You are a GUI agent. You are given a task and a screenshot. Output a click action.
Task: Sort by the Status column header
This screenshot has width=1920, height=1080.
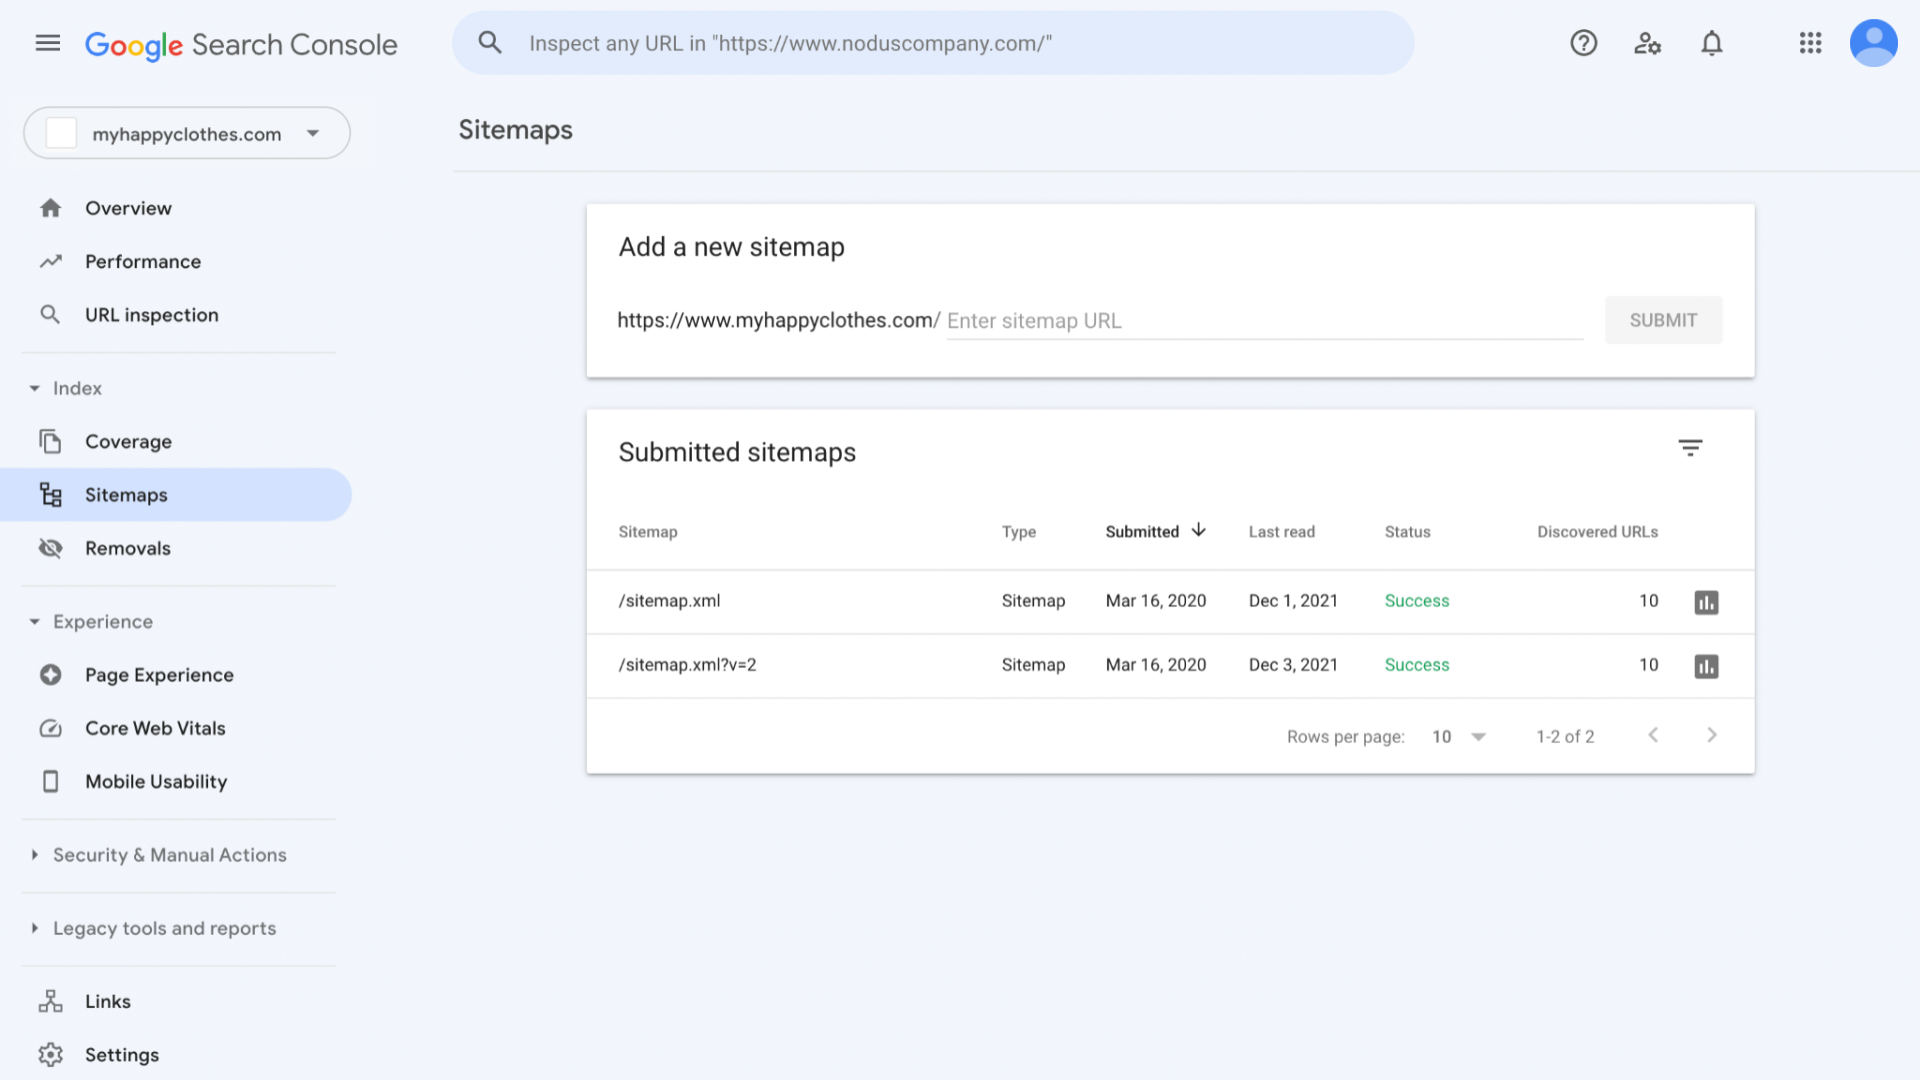pos(1407,532)
